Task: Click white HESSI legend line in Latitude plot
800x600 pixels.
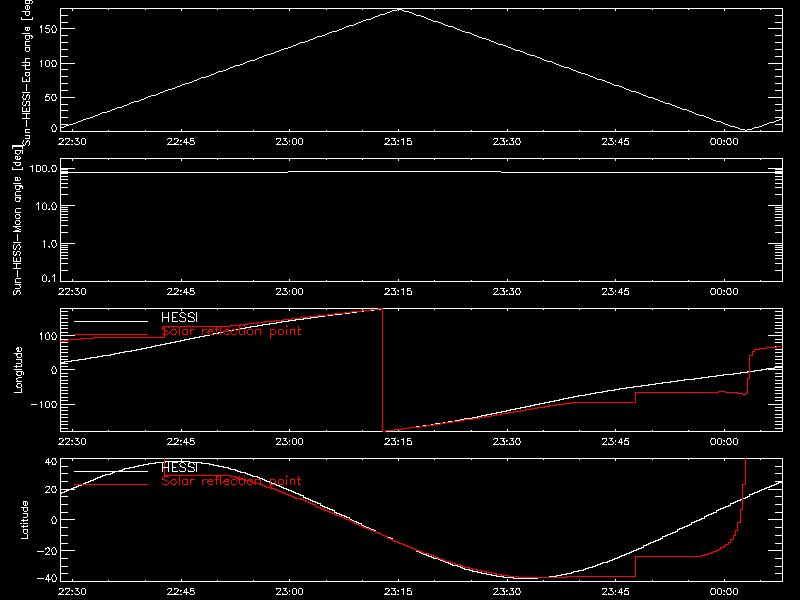Action: 111,471
